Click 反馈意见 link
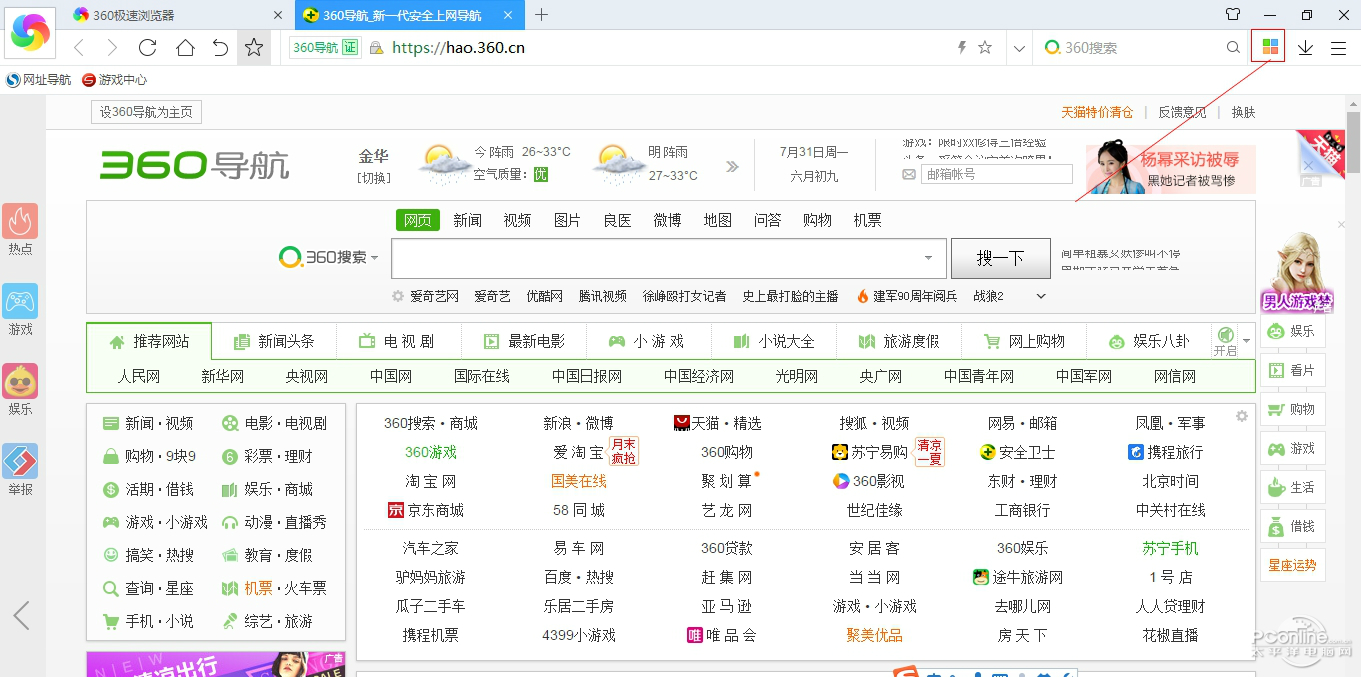Viewport: 1361px width, 677px height. [x=1182, y=112]
